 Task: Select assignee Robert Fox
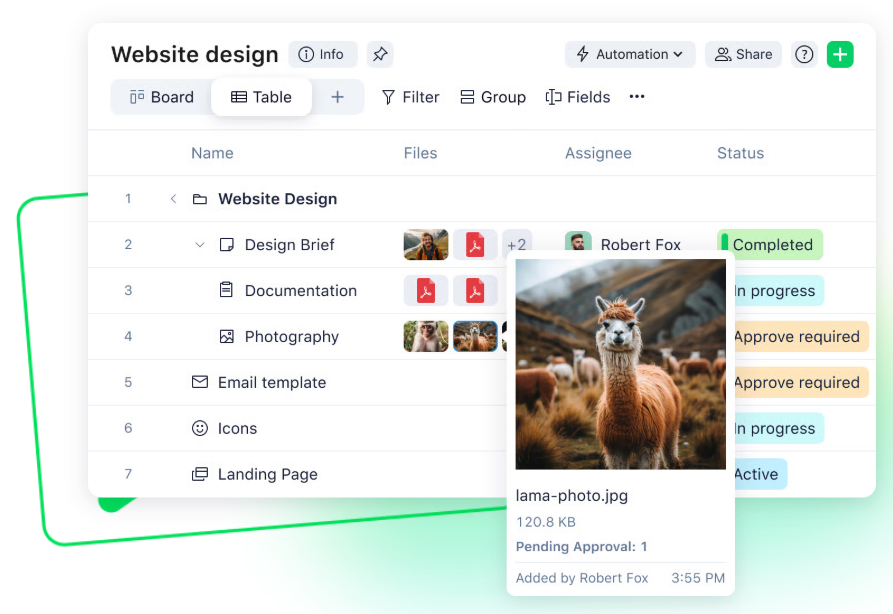[641, 243]
